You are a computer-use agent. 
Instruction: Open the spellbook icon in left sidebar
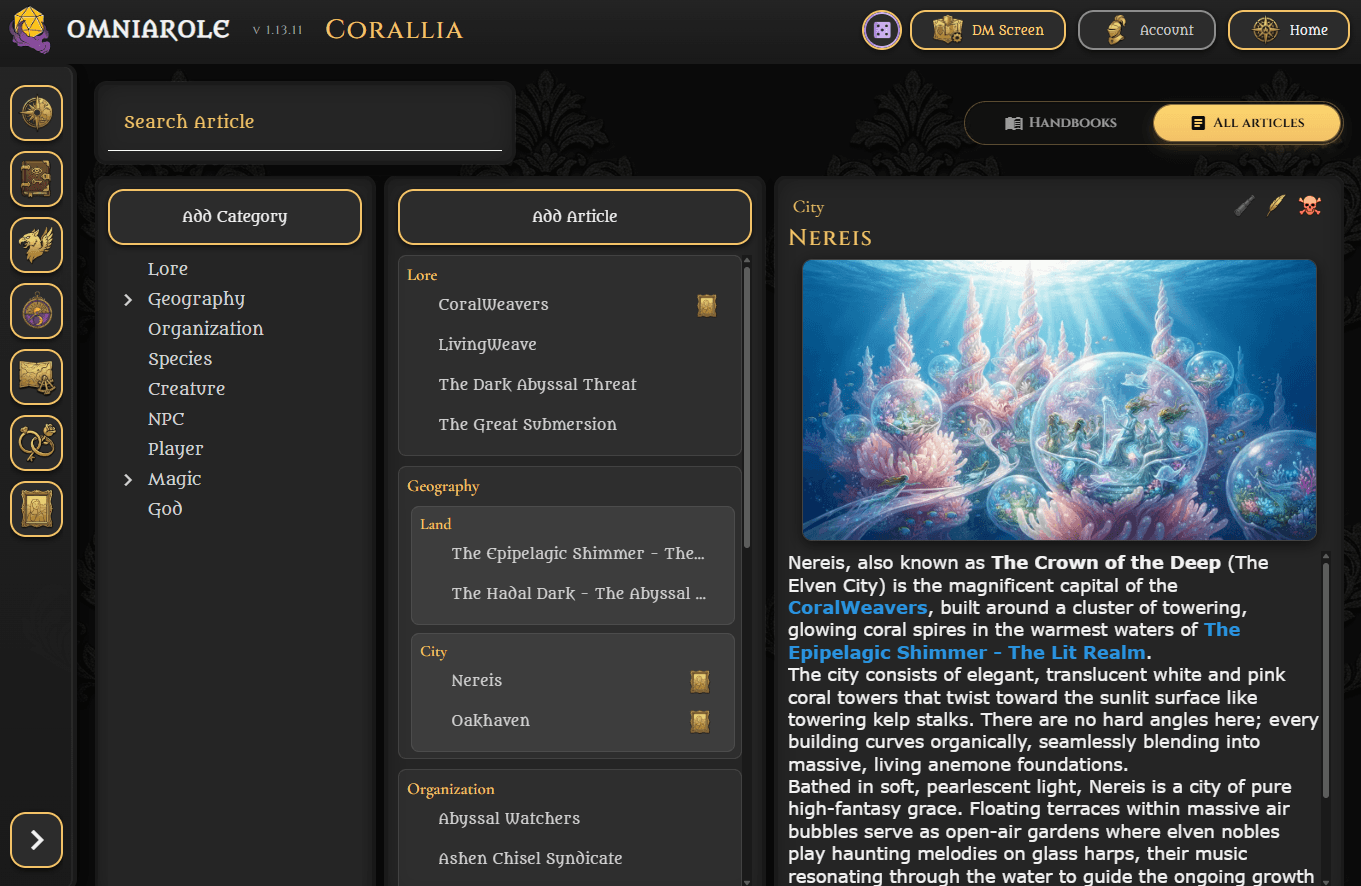[x=37, y=179]
